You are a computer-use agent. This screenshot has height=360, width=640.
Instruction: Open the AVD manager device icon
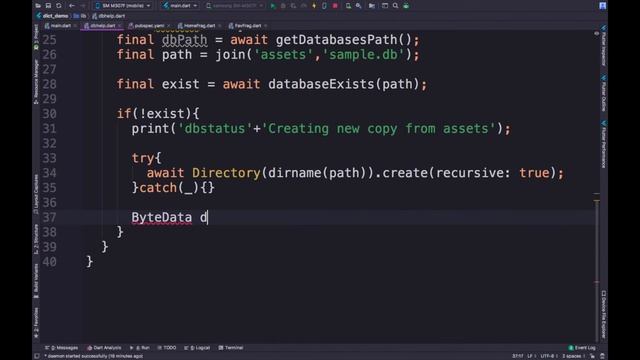348,6
